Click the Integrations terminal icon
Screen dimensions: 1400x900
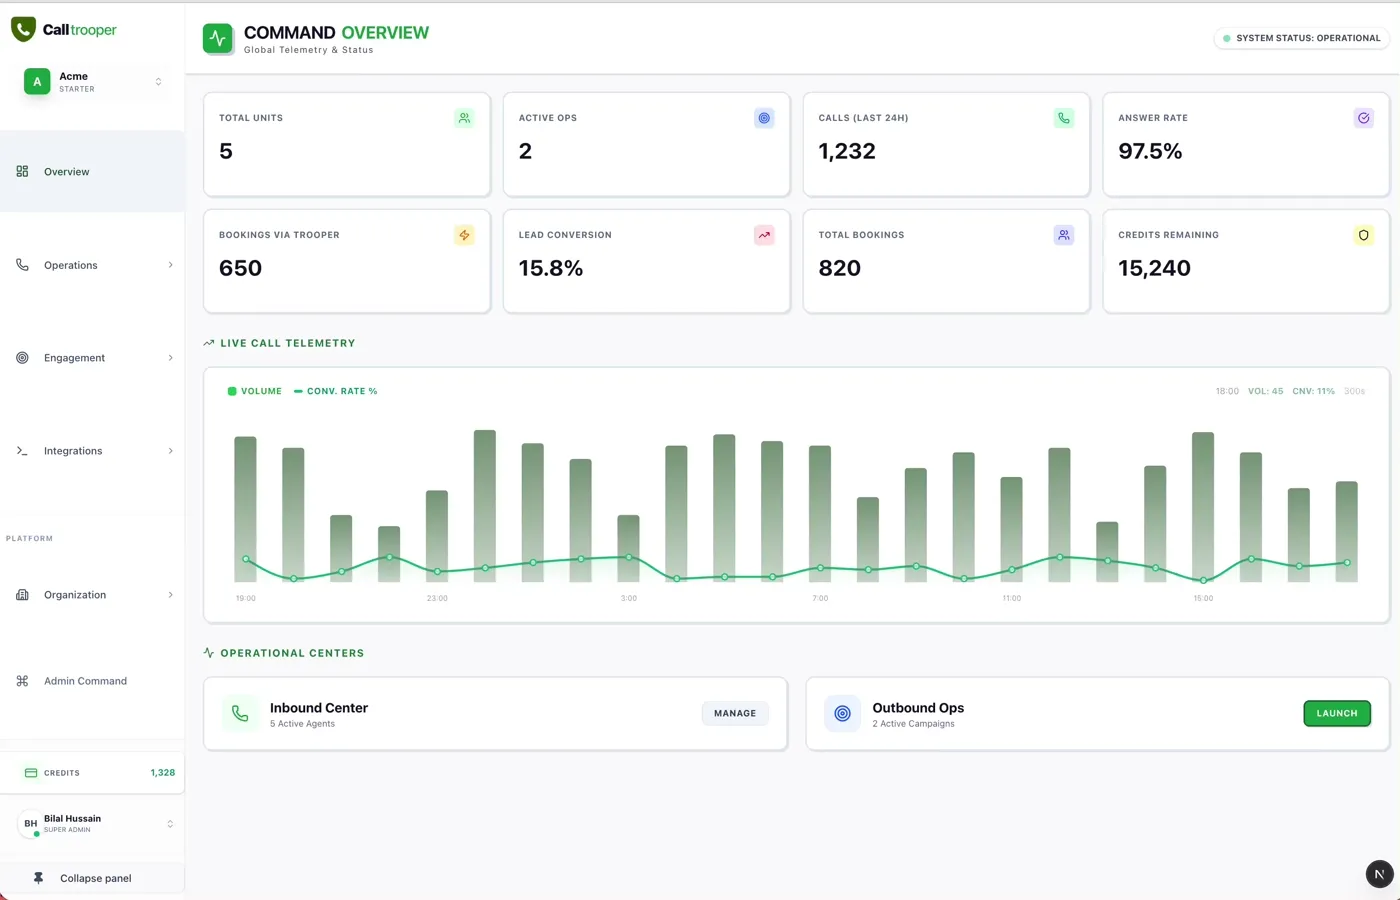pos(21,450)
